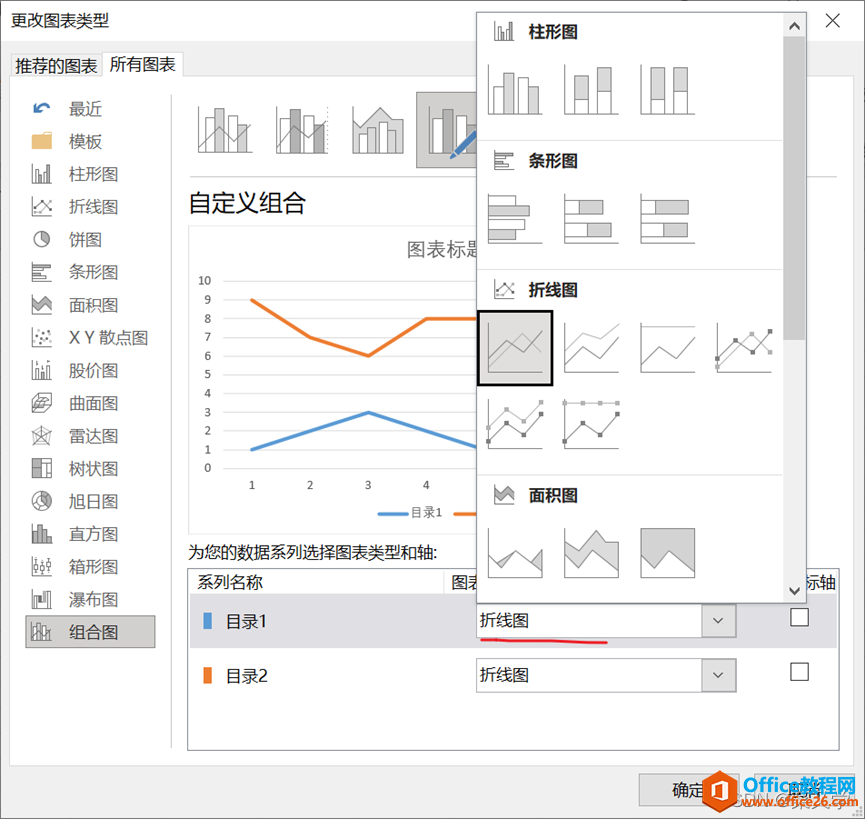Select stacked line chart icon in dropdown
The height and width of the screenshot is (819, 865).
pyautogui.click(x=591, y=348)
